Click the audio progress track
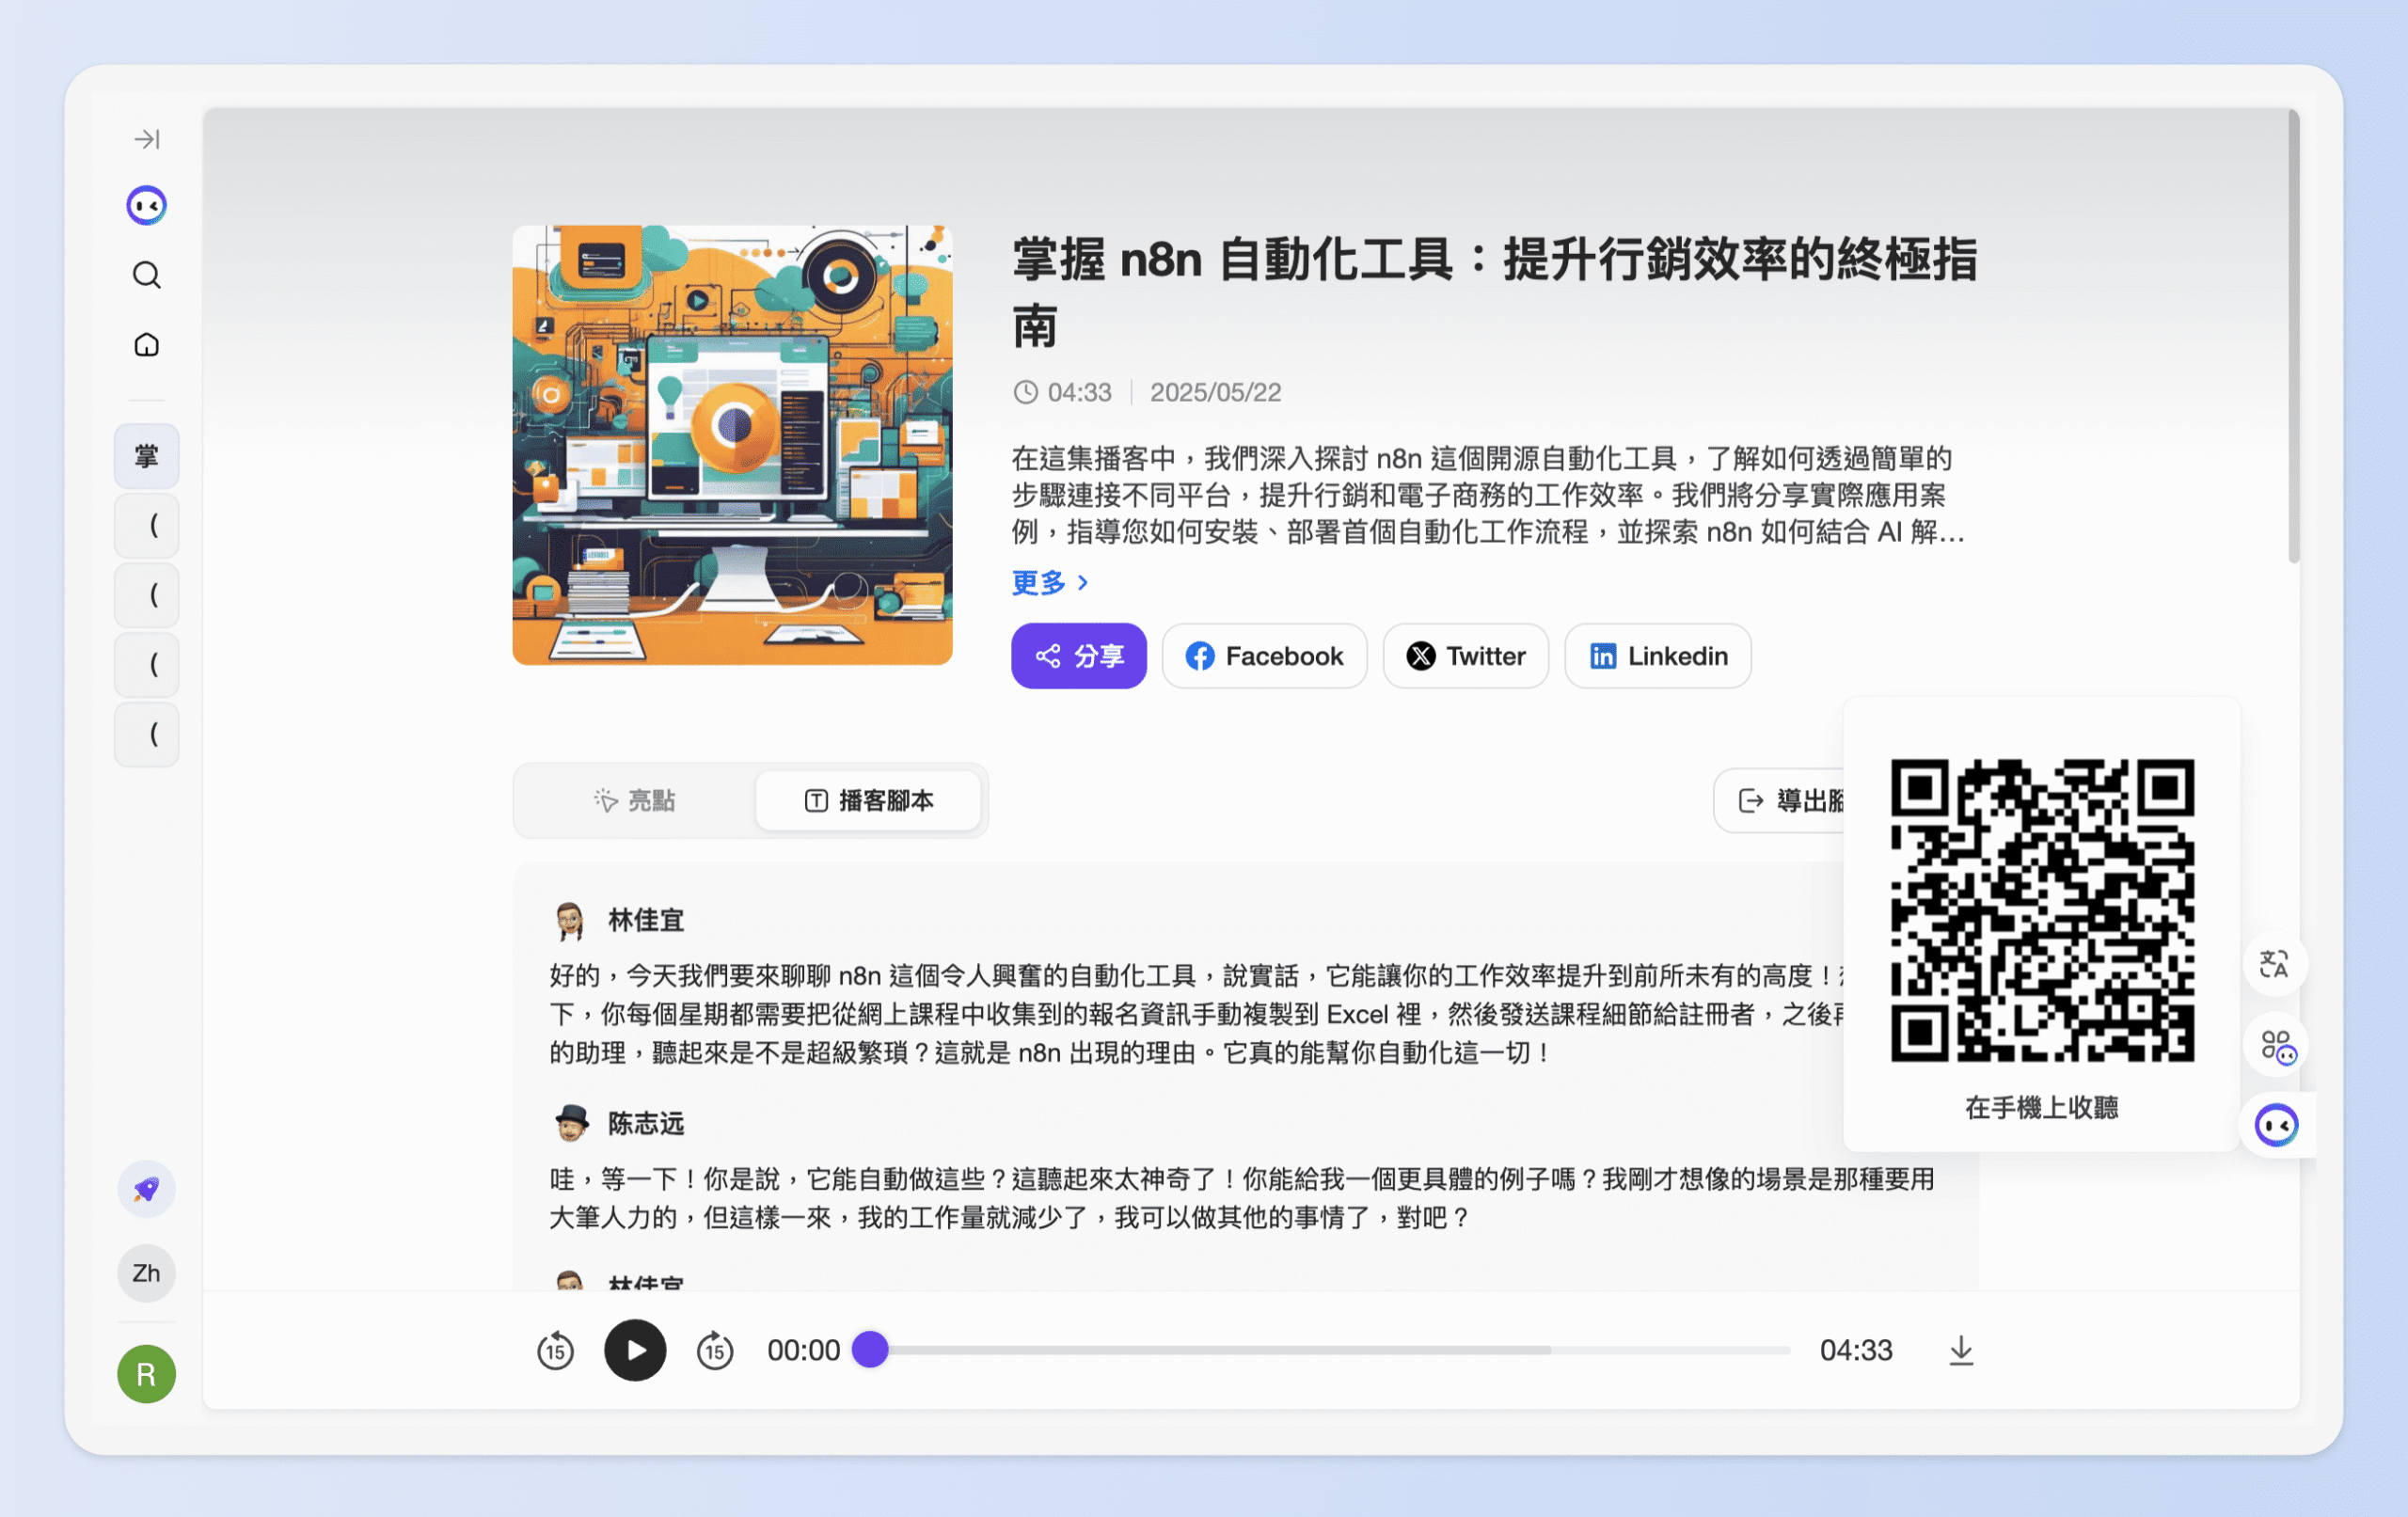Image resolution: width=2408 pixels, height=1517 pixels. pyautogui.click(x=1322, y=1351)
